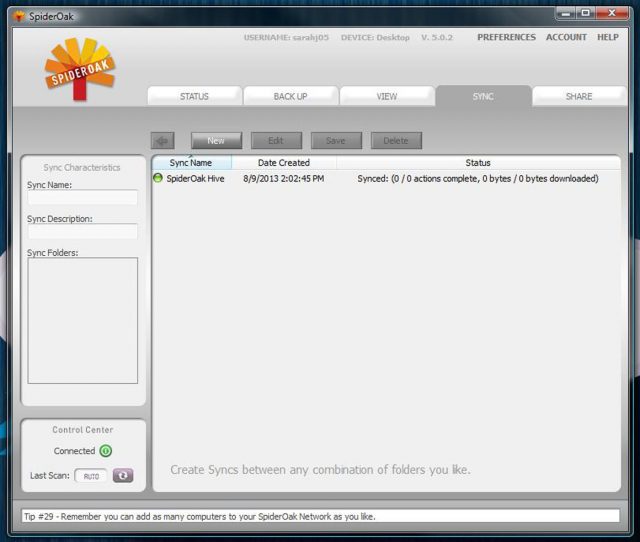Screen dimensions: 640x542
Task: Sort by the Date Created column
Action: click(284, 162)
